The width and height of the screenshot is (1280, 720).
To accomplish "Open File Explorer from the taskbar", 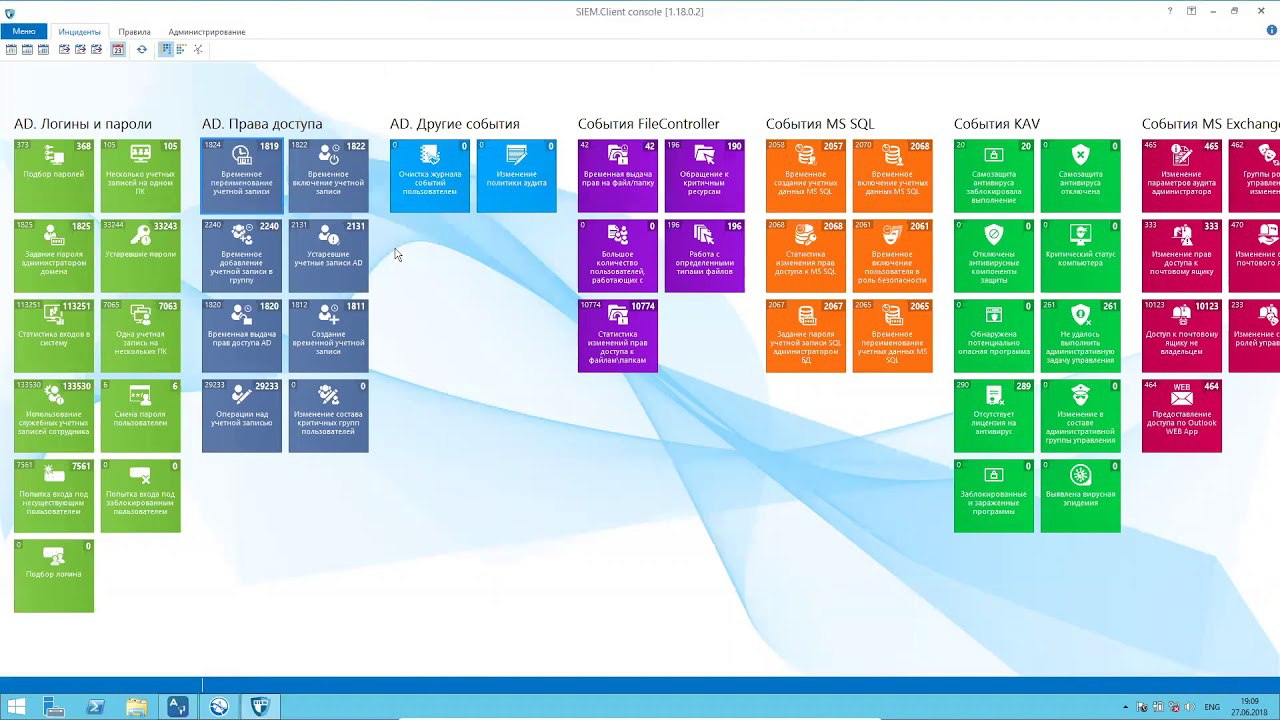I will pos(136,707).
